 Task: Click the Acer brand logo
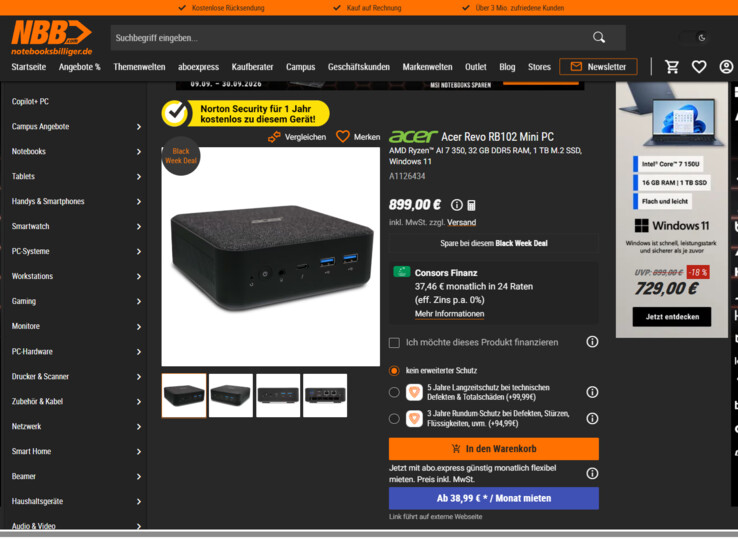(413, 137)
